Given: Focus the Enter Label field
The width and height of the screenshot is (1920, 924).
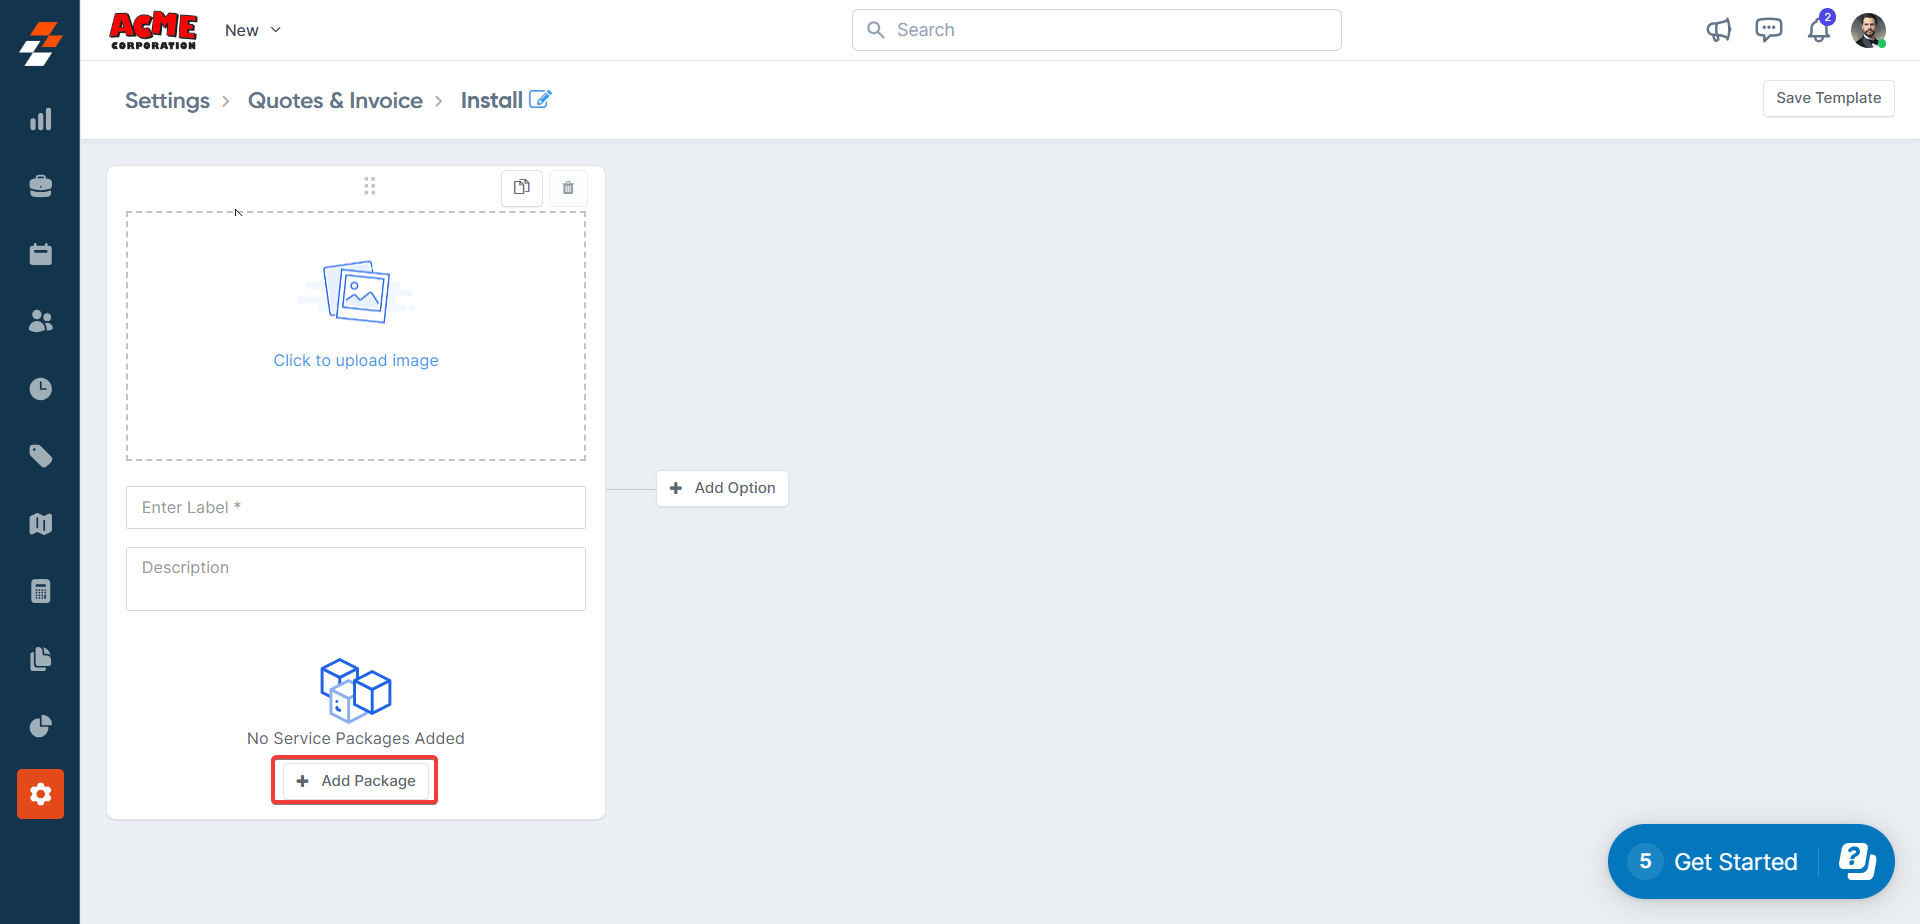Looking at the screenshot, I should (356, 507).
